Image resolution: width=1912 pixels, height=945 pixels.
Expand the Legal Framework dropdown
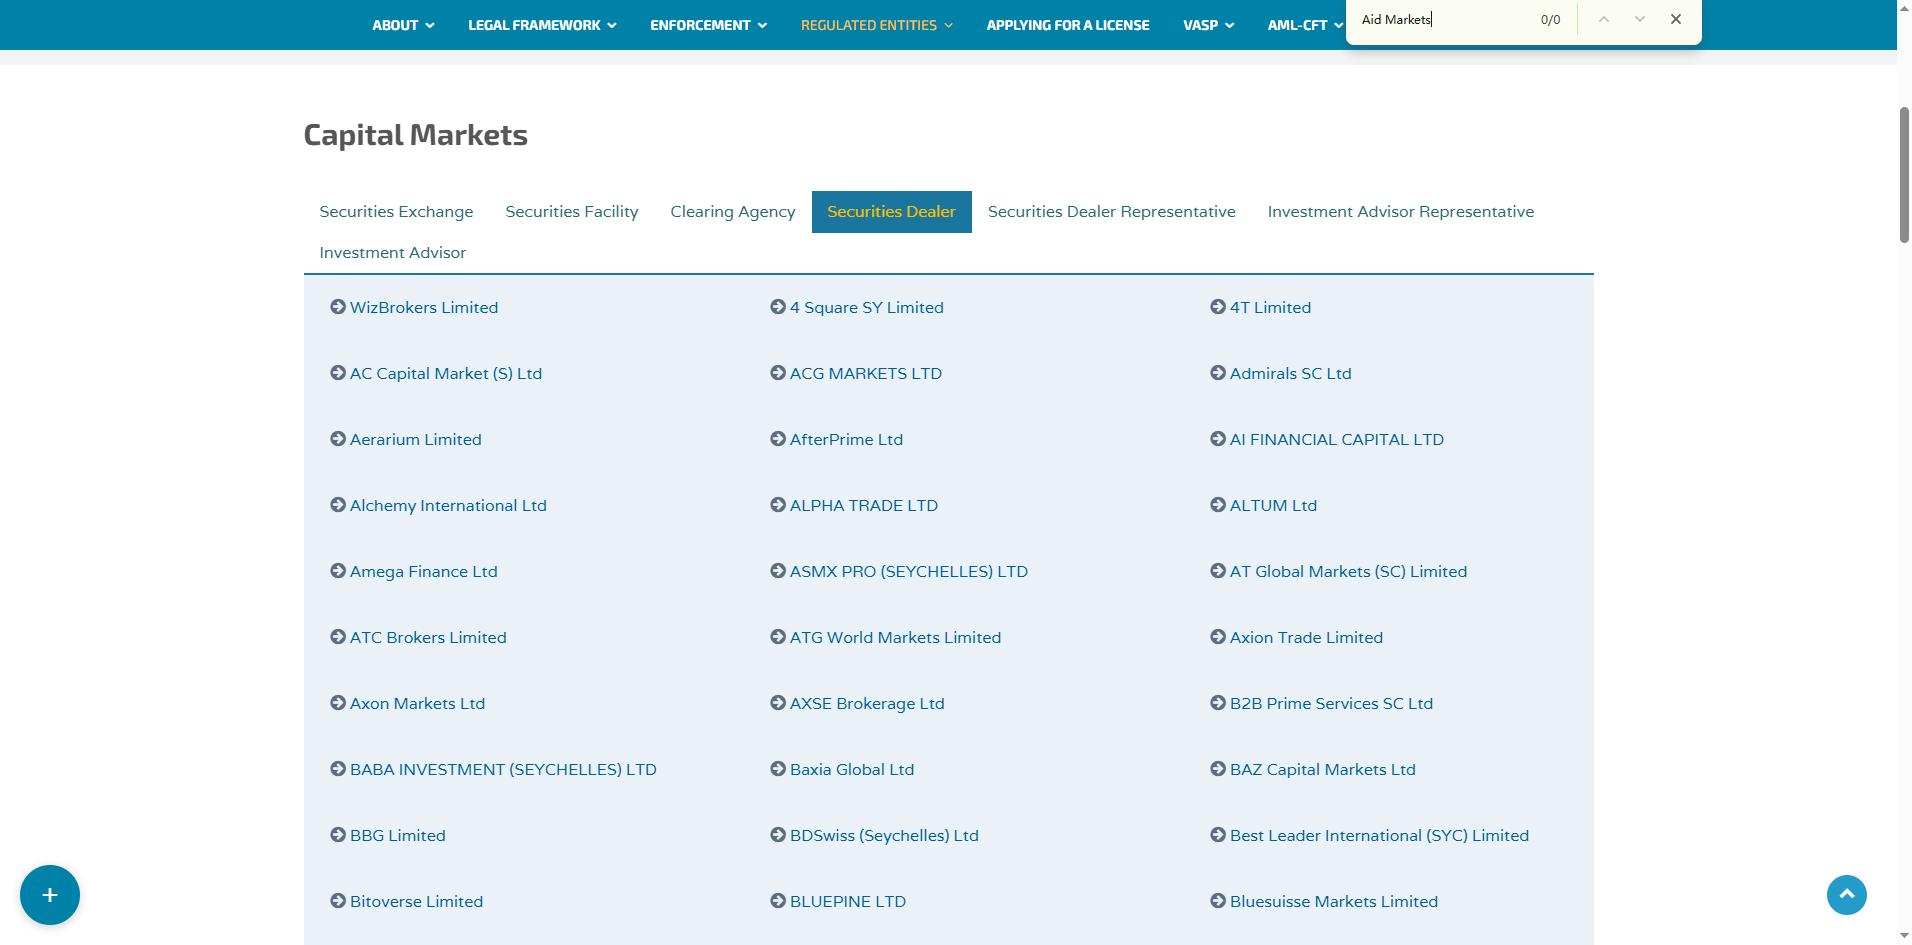(541, 25)
